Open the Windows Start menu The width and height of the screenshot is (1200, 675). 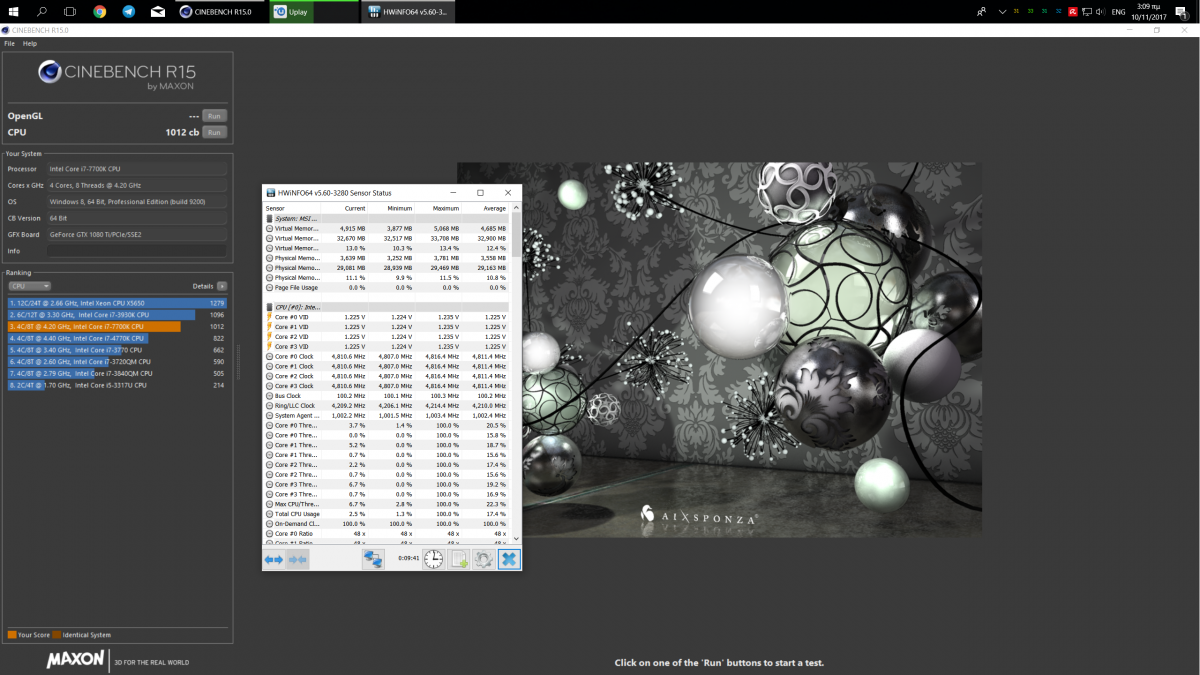click(14, 12)
